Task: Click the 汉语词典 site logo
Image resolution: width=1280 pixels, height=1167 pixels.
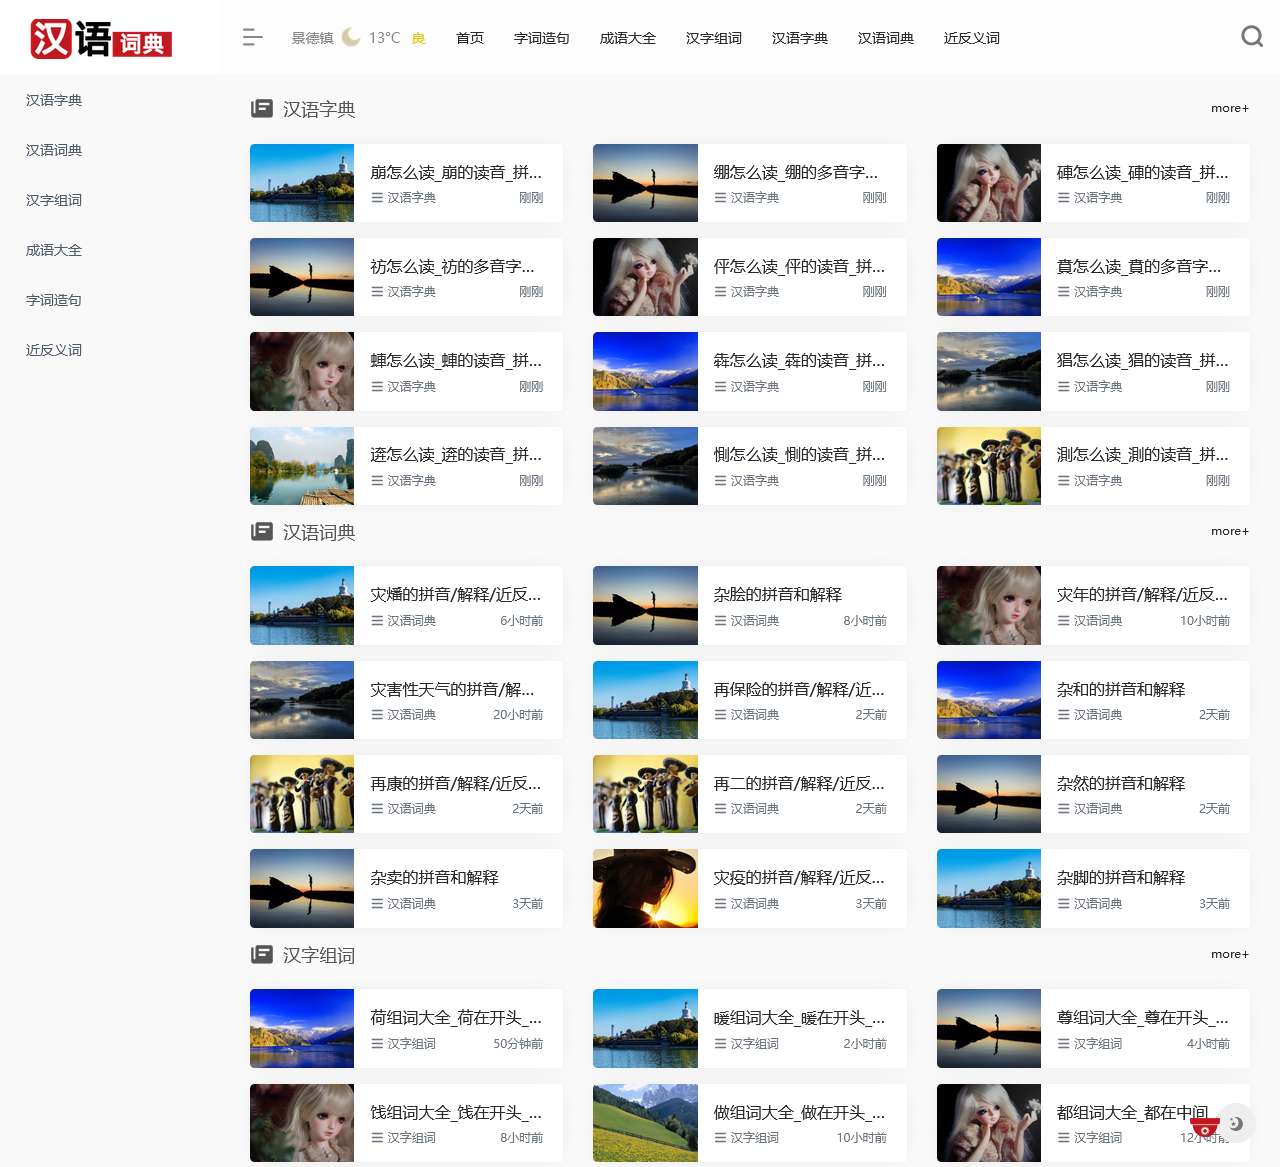Action: pyautogui.click(x=101, y=39)
